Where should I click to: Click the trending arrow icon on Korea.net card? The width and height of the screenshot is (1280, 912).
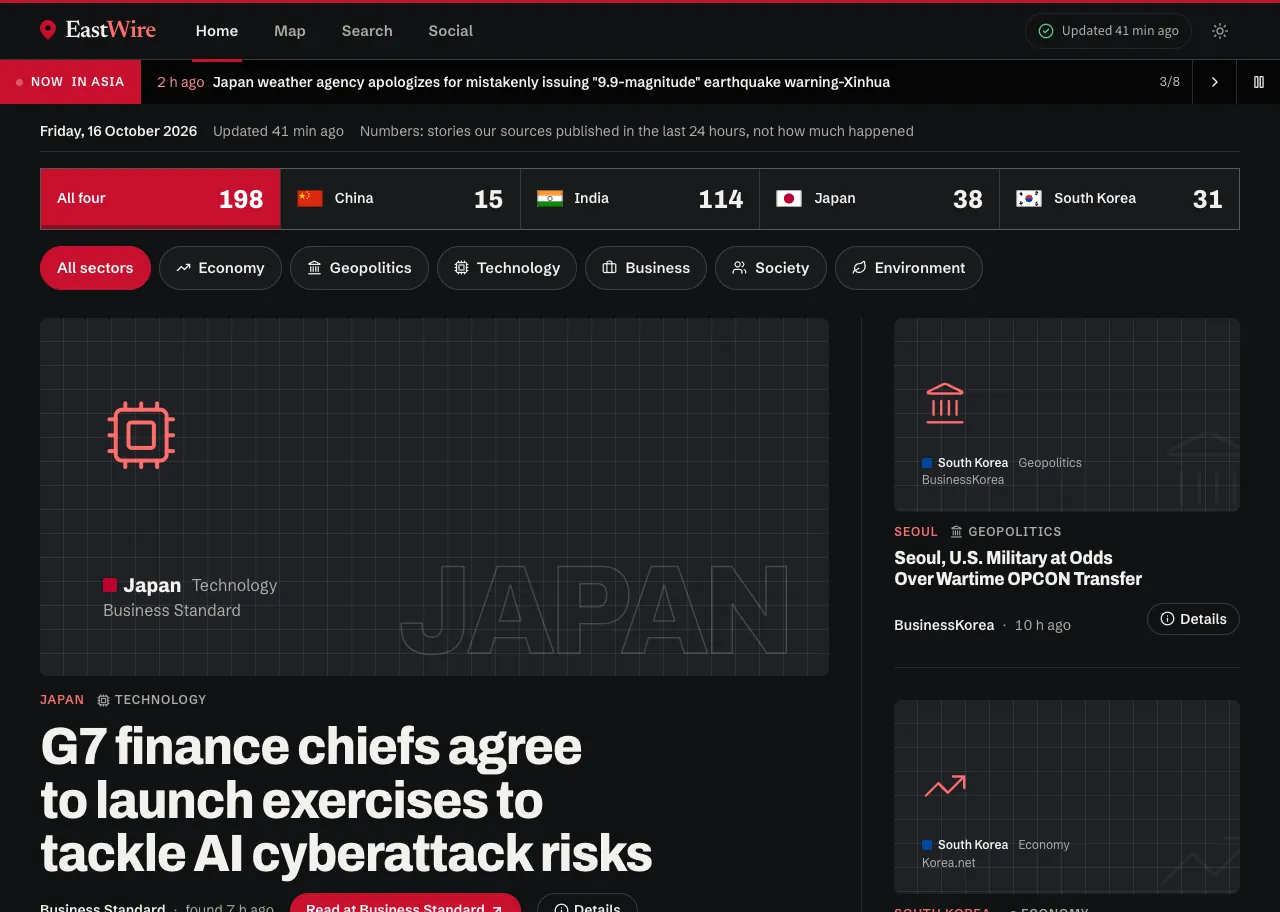coord(945,786)
